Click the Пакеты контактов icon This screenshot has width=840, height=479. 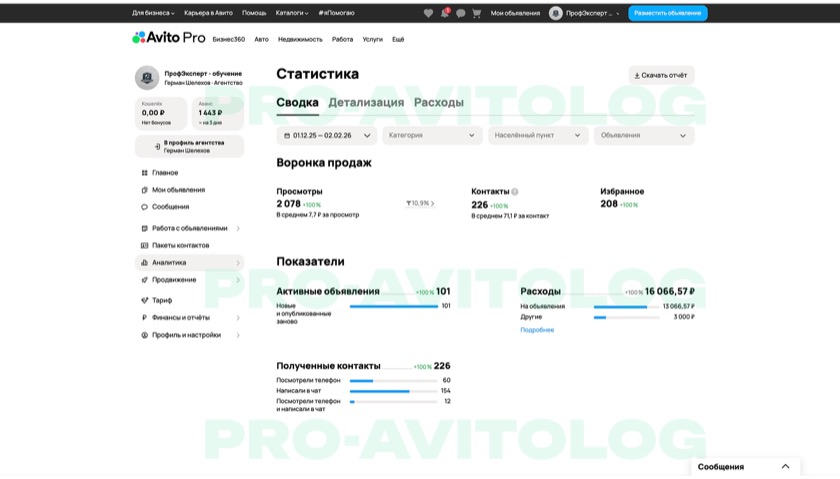point(144,245)
